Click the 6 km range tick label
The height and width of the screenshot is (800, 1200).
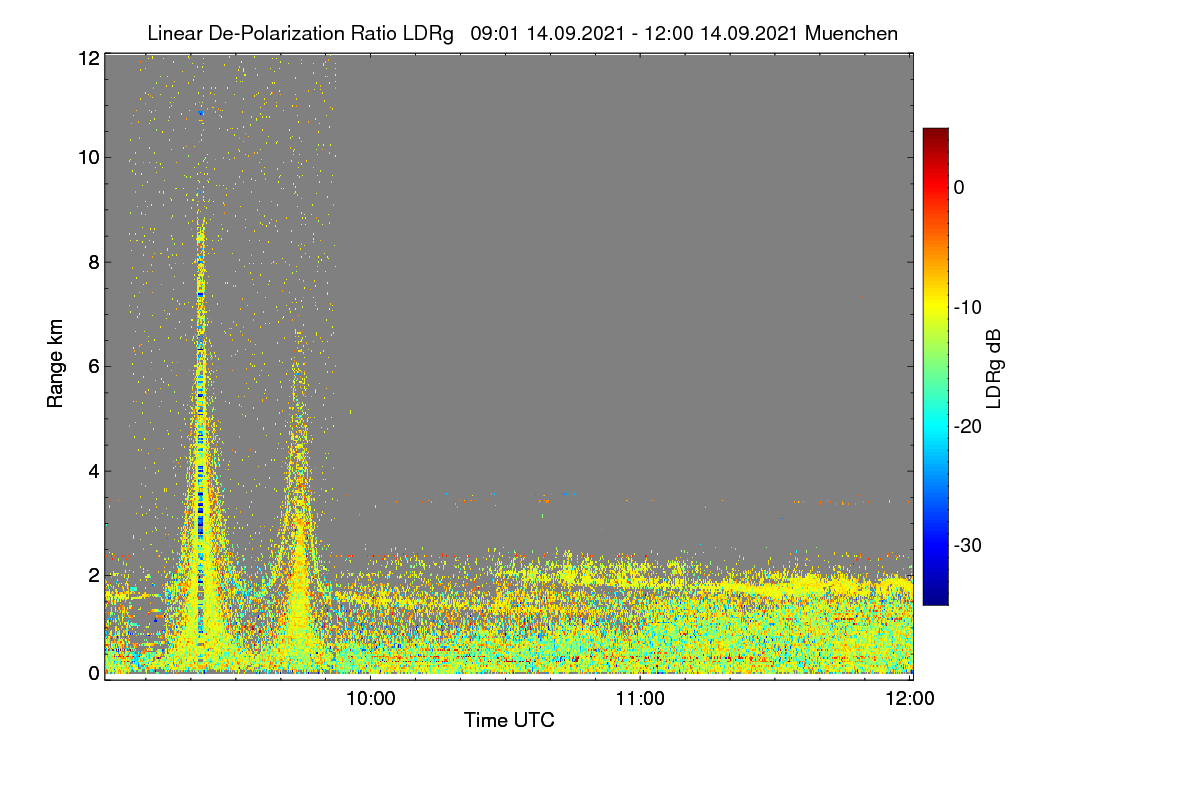coord(93,366)
